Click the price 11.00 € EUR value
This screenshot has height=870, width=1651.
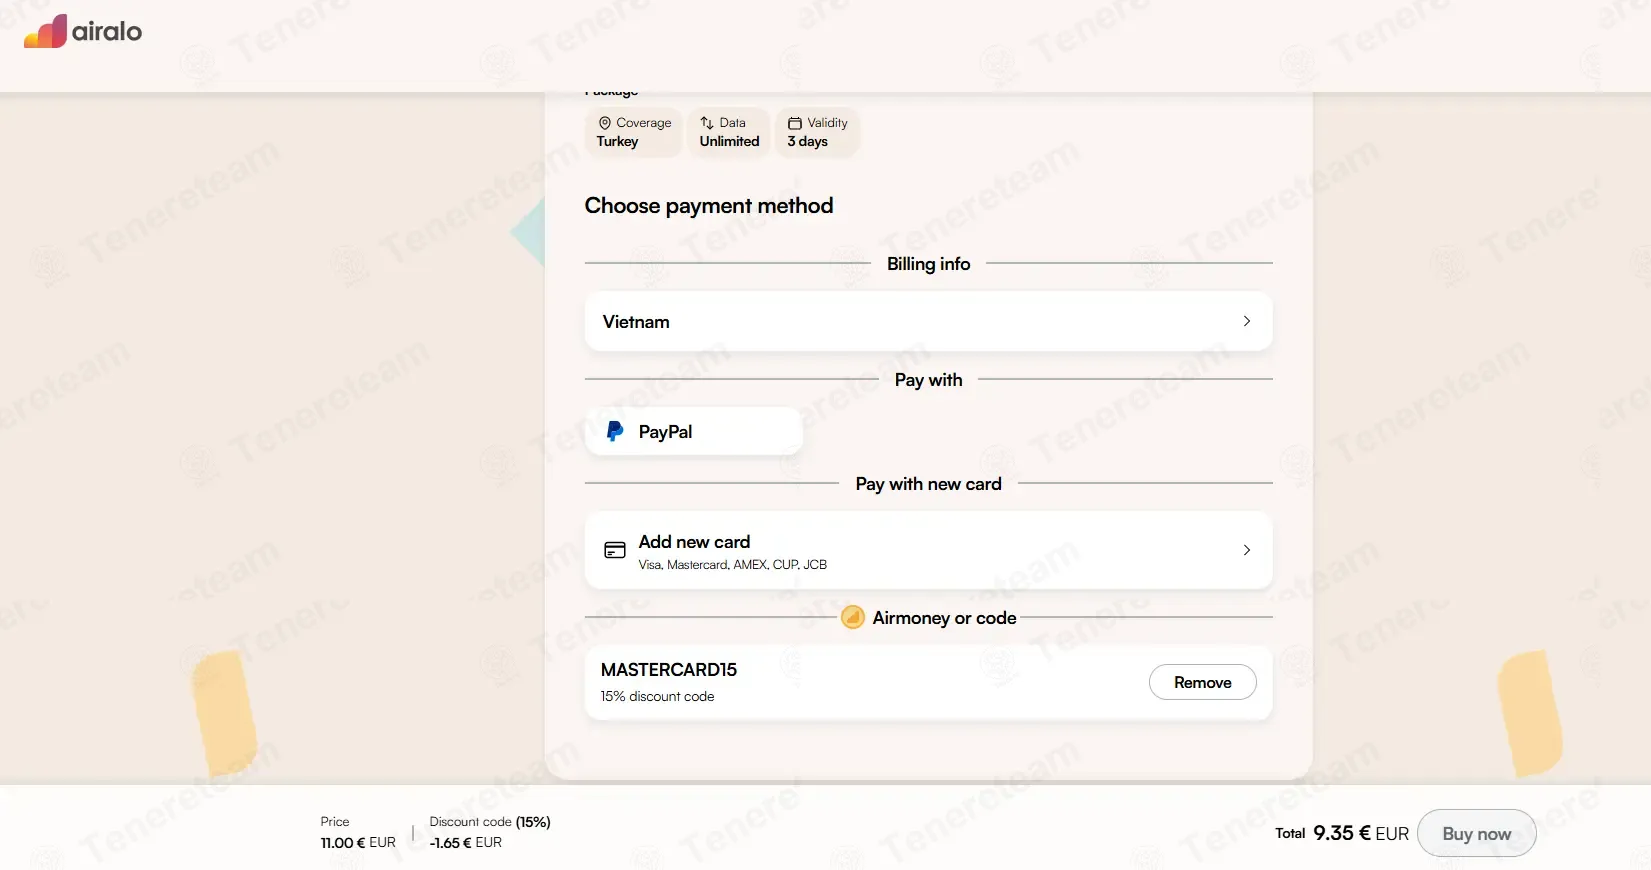click(358, 842)
